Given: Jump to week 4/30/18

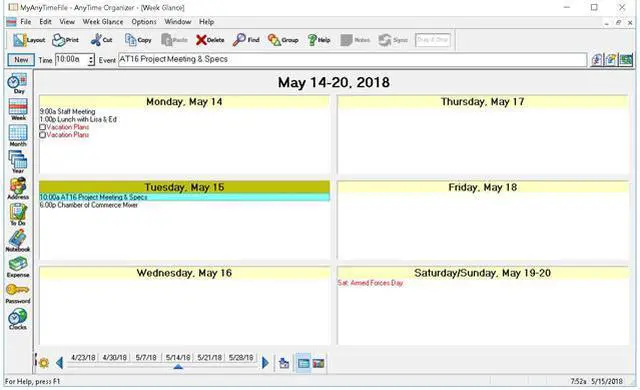Looking at the screenshot, I should [x=115, y=358].
